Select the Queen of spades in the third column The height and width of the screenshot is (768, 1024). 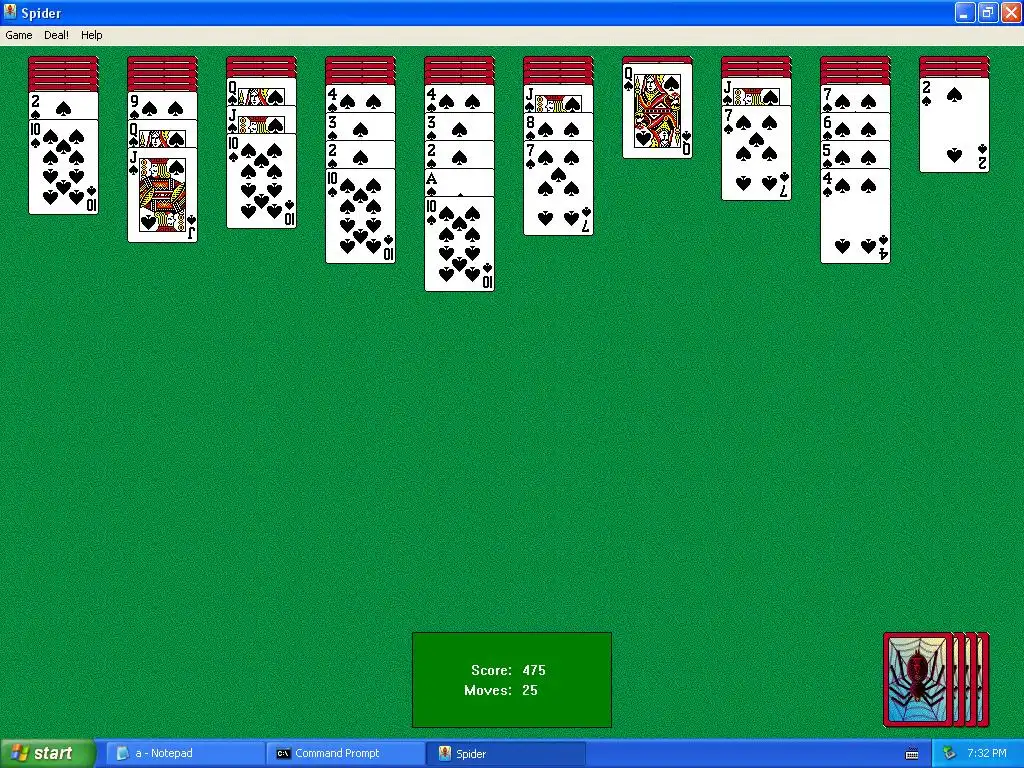click(x=261, y=91)
